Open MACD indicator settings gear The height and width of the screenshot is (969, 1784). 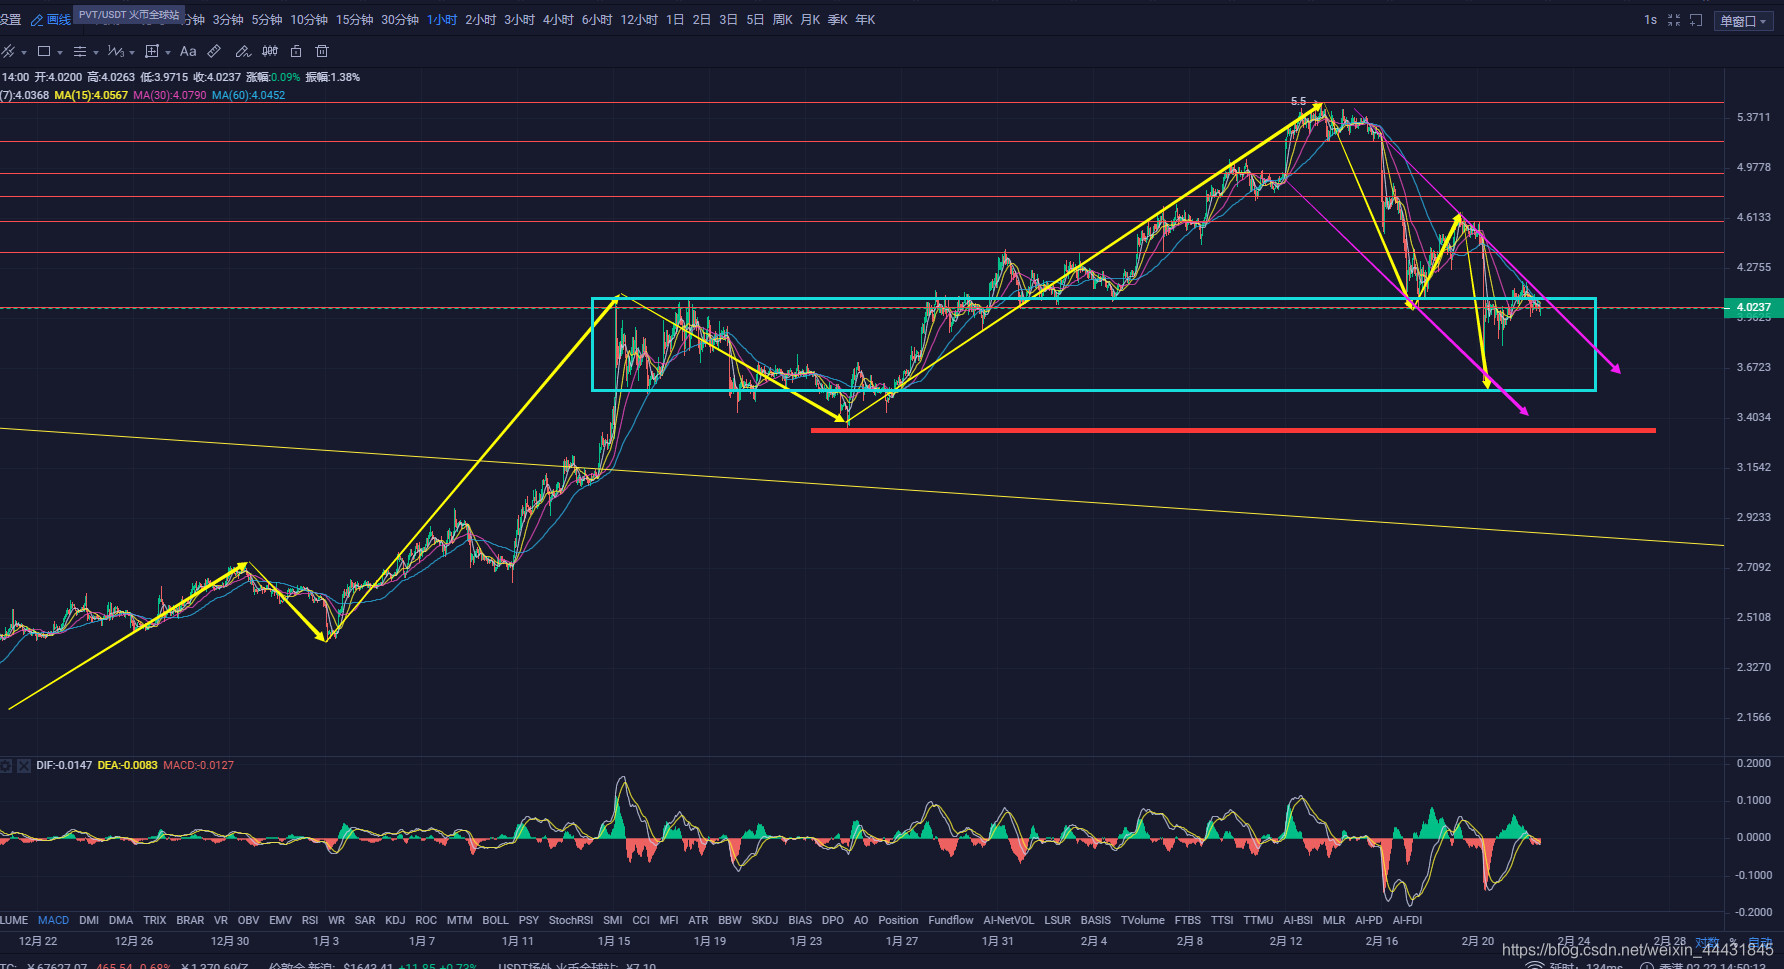click(x=6, y=766)
